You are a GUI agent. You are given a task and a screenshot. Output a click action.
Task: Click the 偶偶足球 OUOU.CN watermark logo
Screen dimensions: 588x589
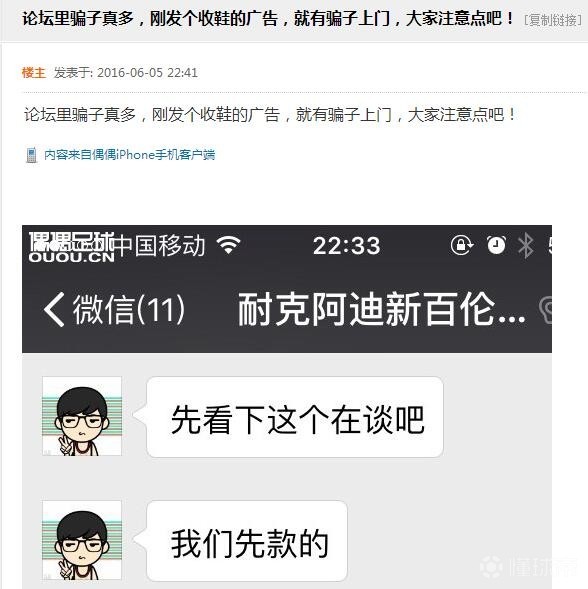71,247
